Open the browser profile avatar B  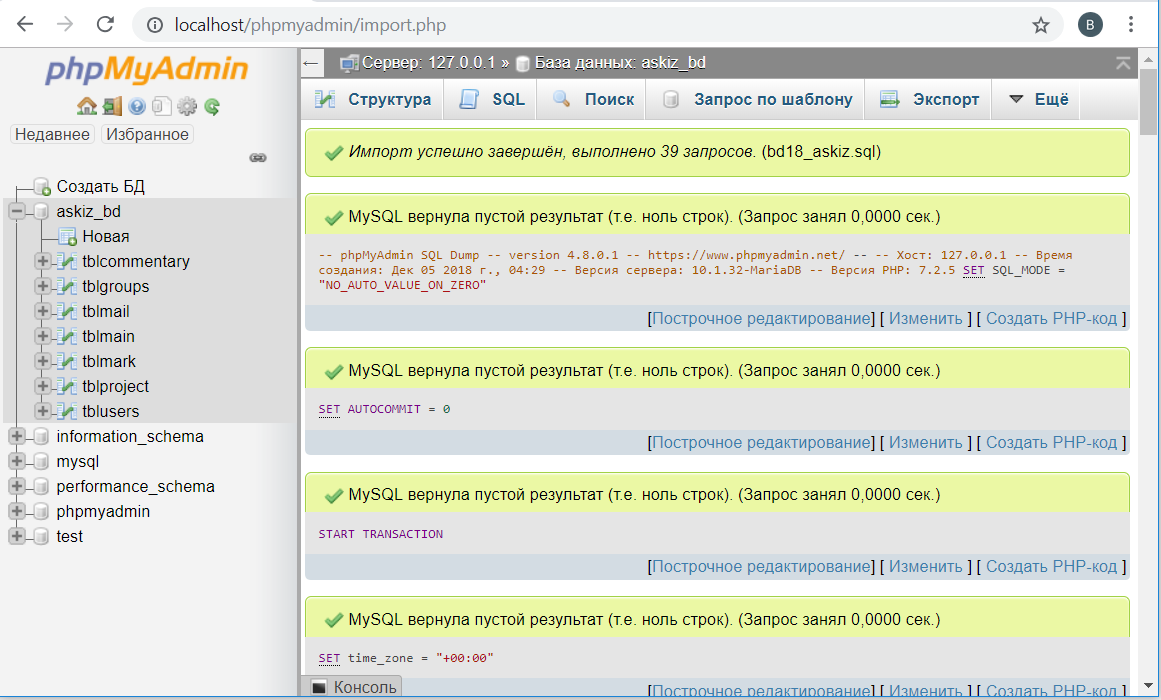pos(1090,25)
